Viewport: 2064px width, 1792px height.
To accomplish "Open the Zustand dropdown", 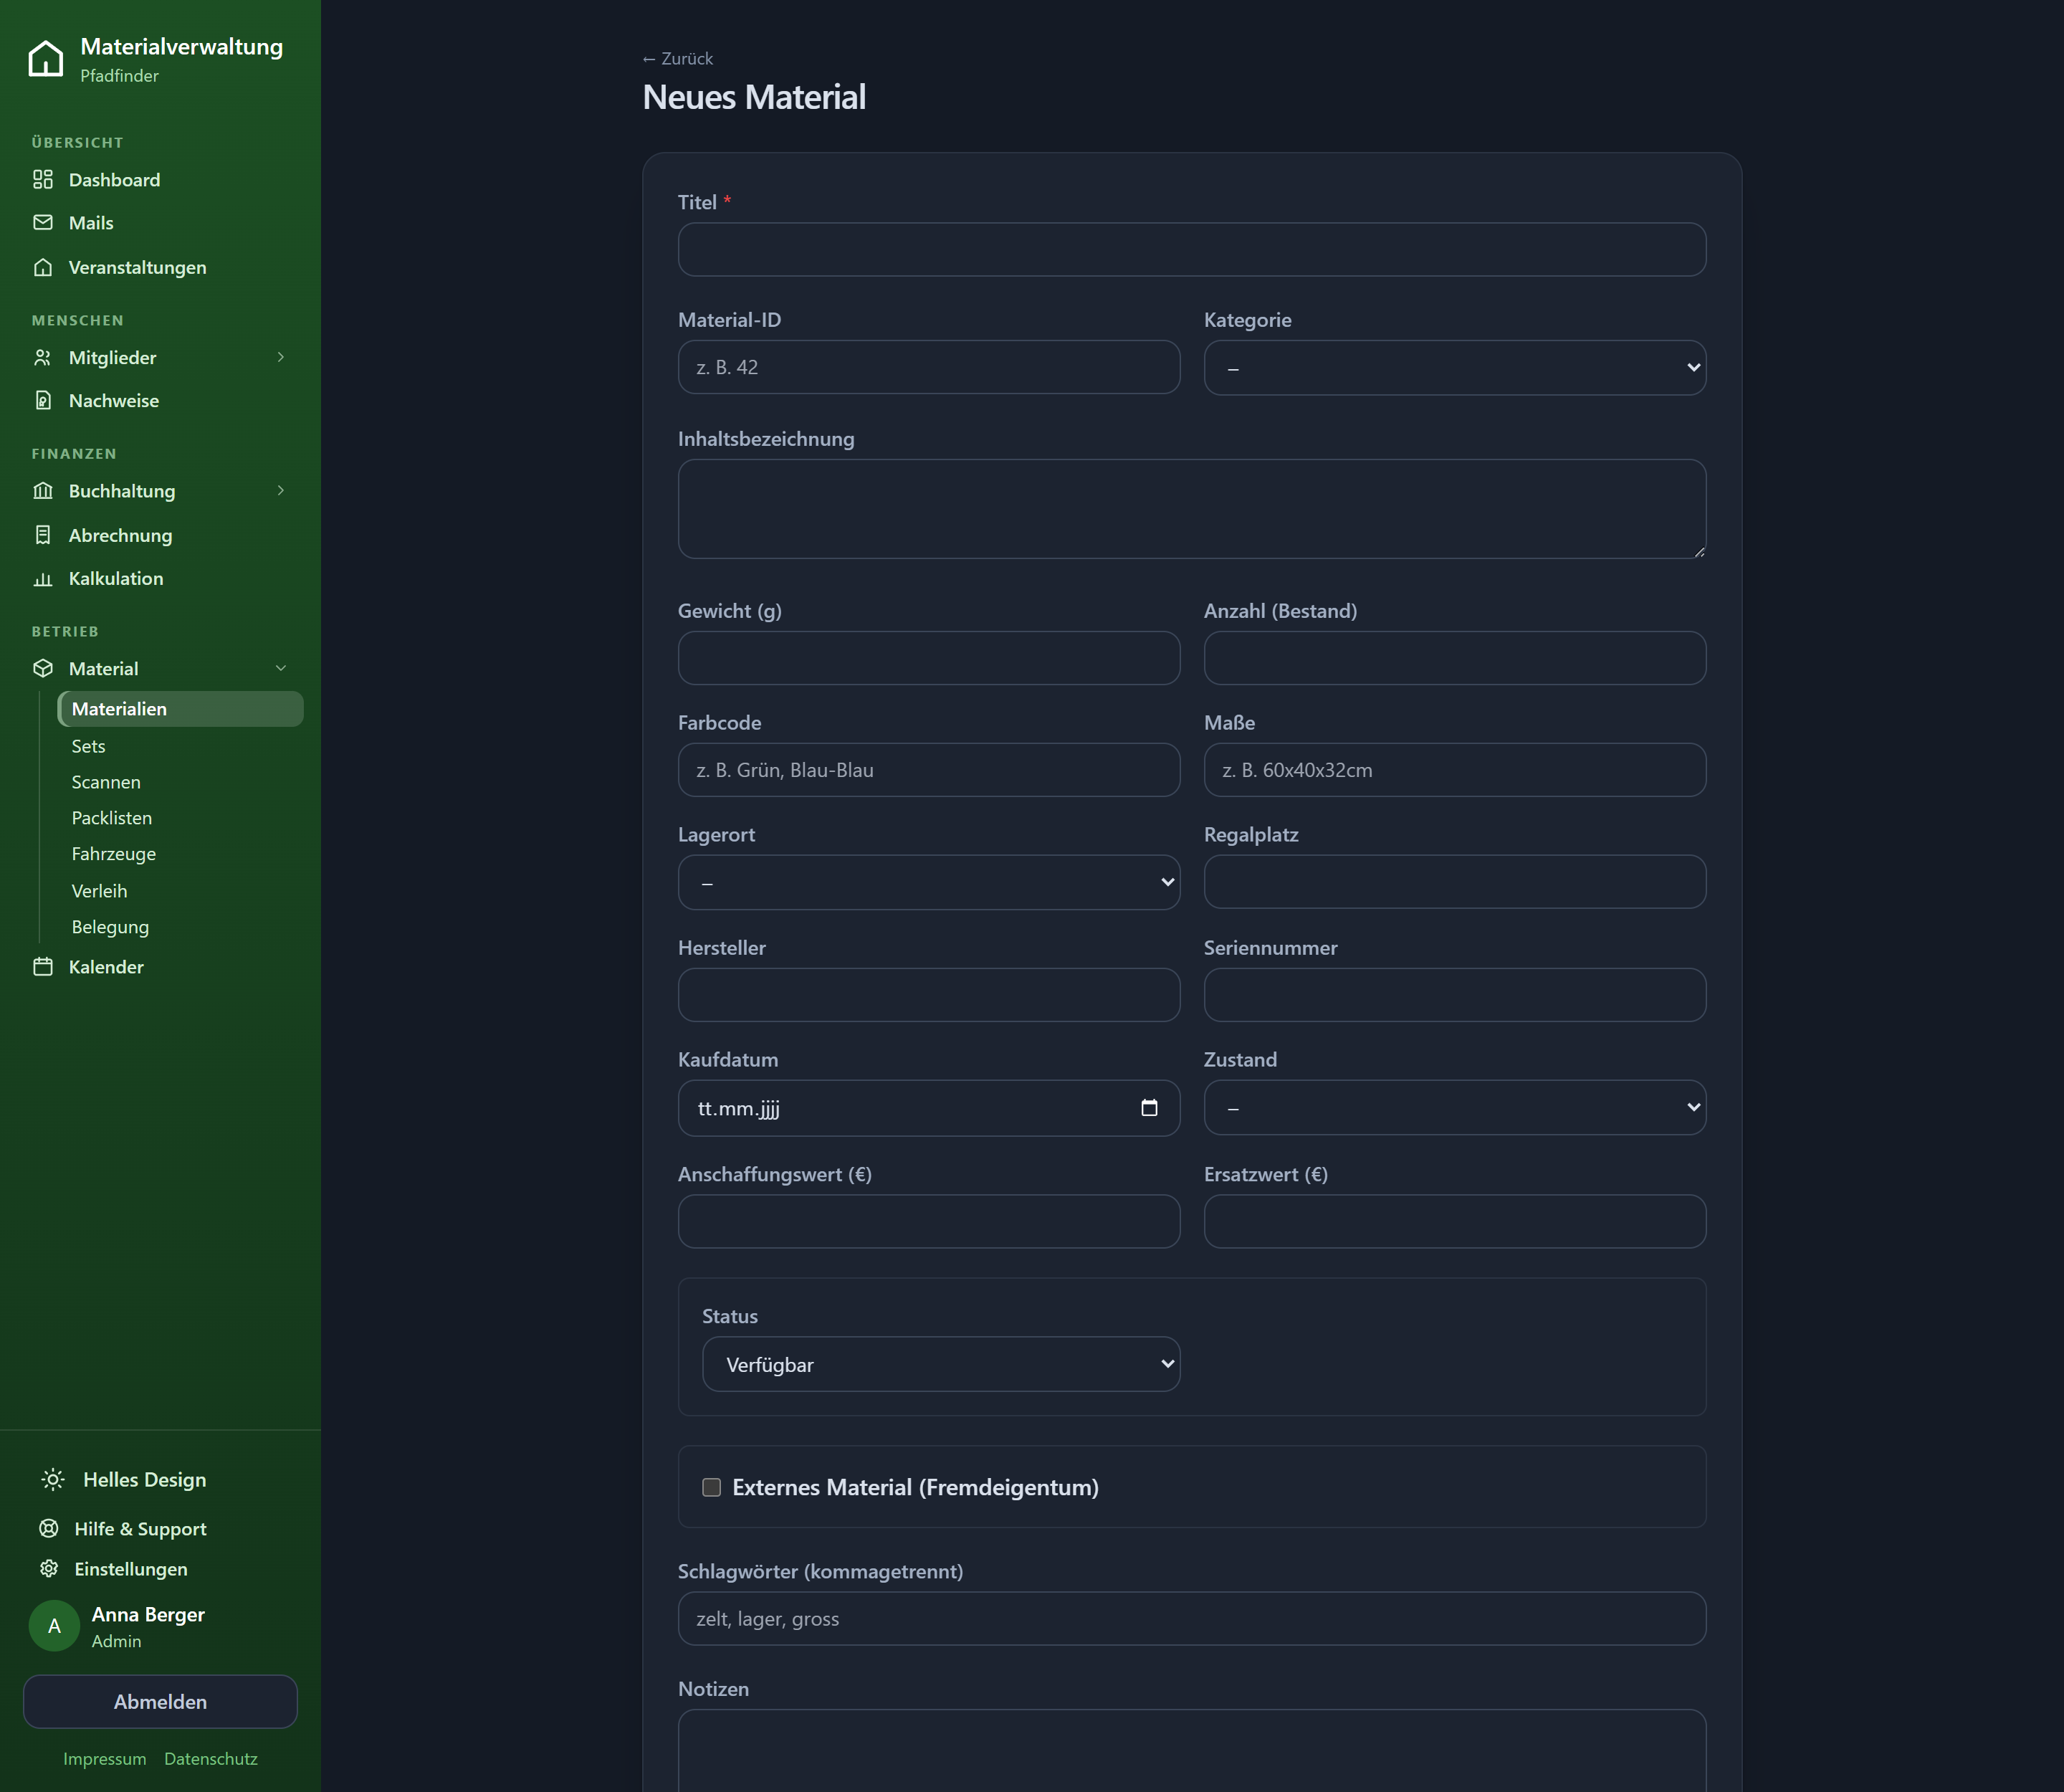I will tap(1455, 1107).
